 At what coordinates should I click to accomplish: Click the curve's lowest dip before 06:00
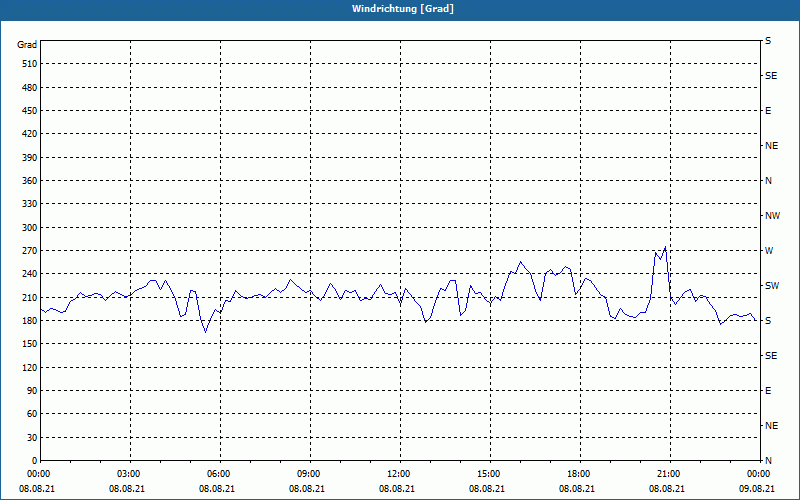[206, 332]
